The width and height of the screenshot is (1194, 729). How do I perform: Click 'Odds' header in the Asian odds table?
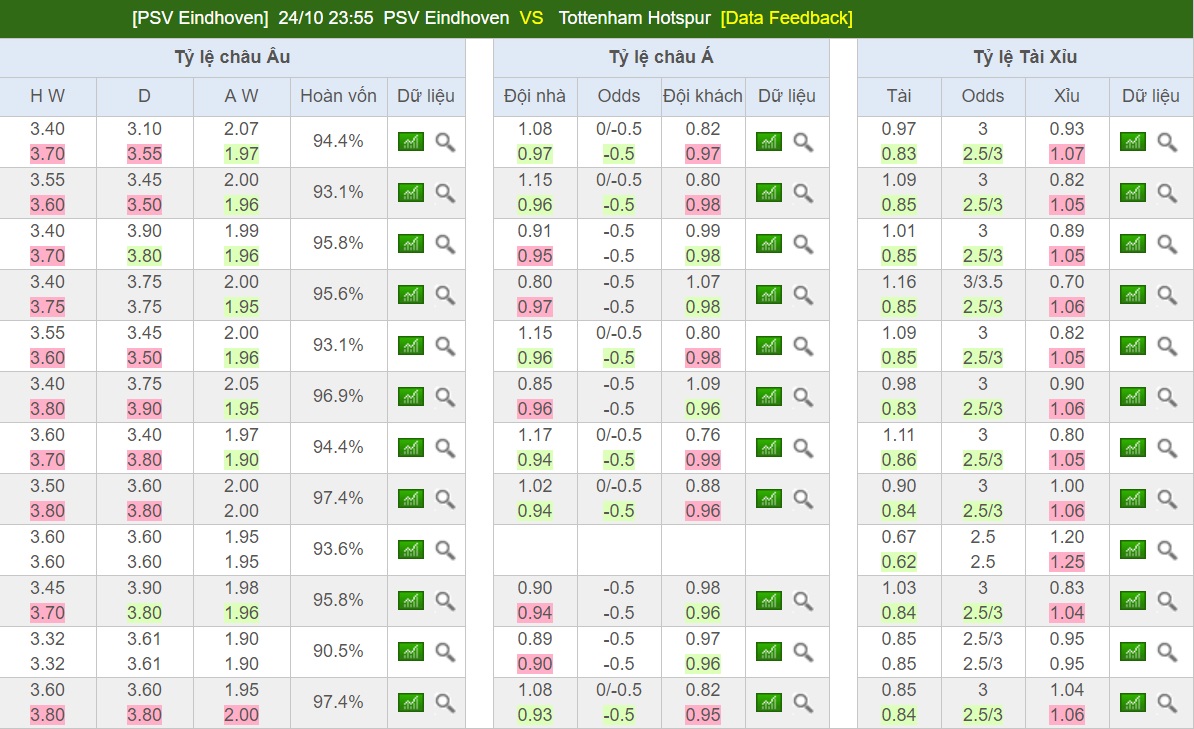tap(618, 96)
